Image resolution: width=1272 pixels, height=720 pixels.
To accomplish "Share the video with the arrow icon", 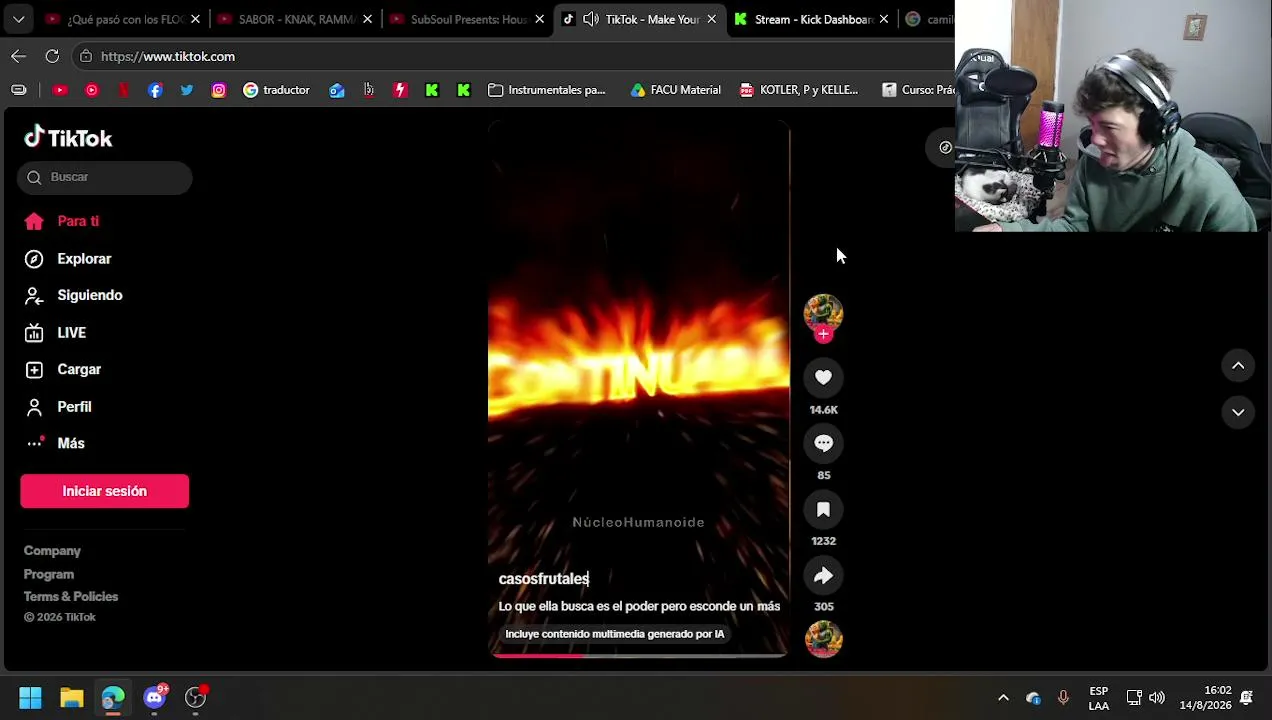I will (x=823, y=575).
